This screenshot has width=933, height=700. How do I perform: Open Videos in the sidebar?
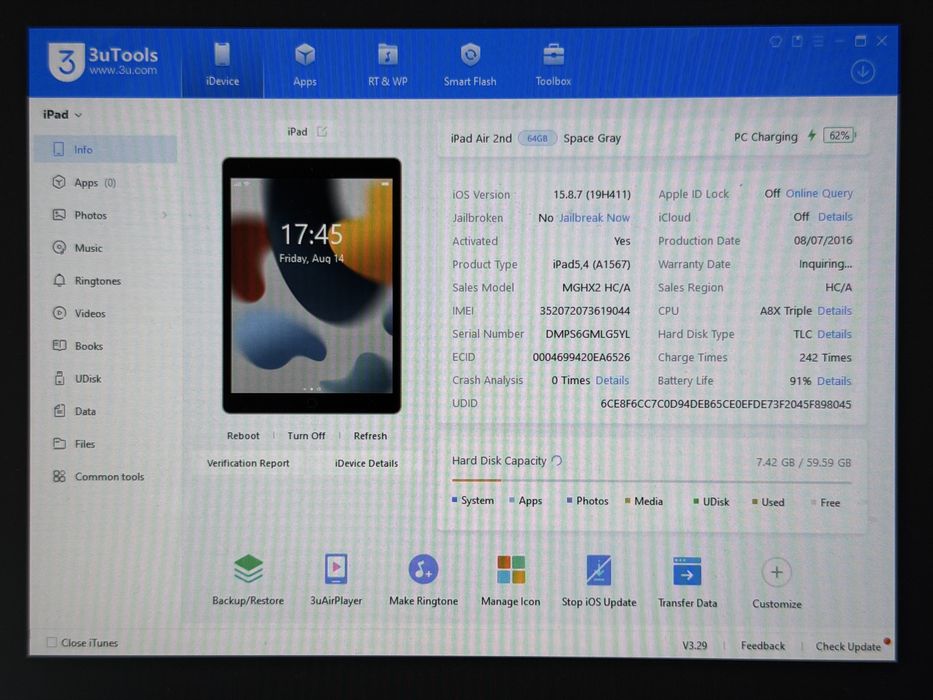tap(105, 314)
